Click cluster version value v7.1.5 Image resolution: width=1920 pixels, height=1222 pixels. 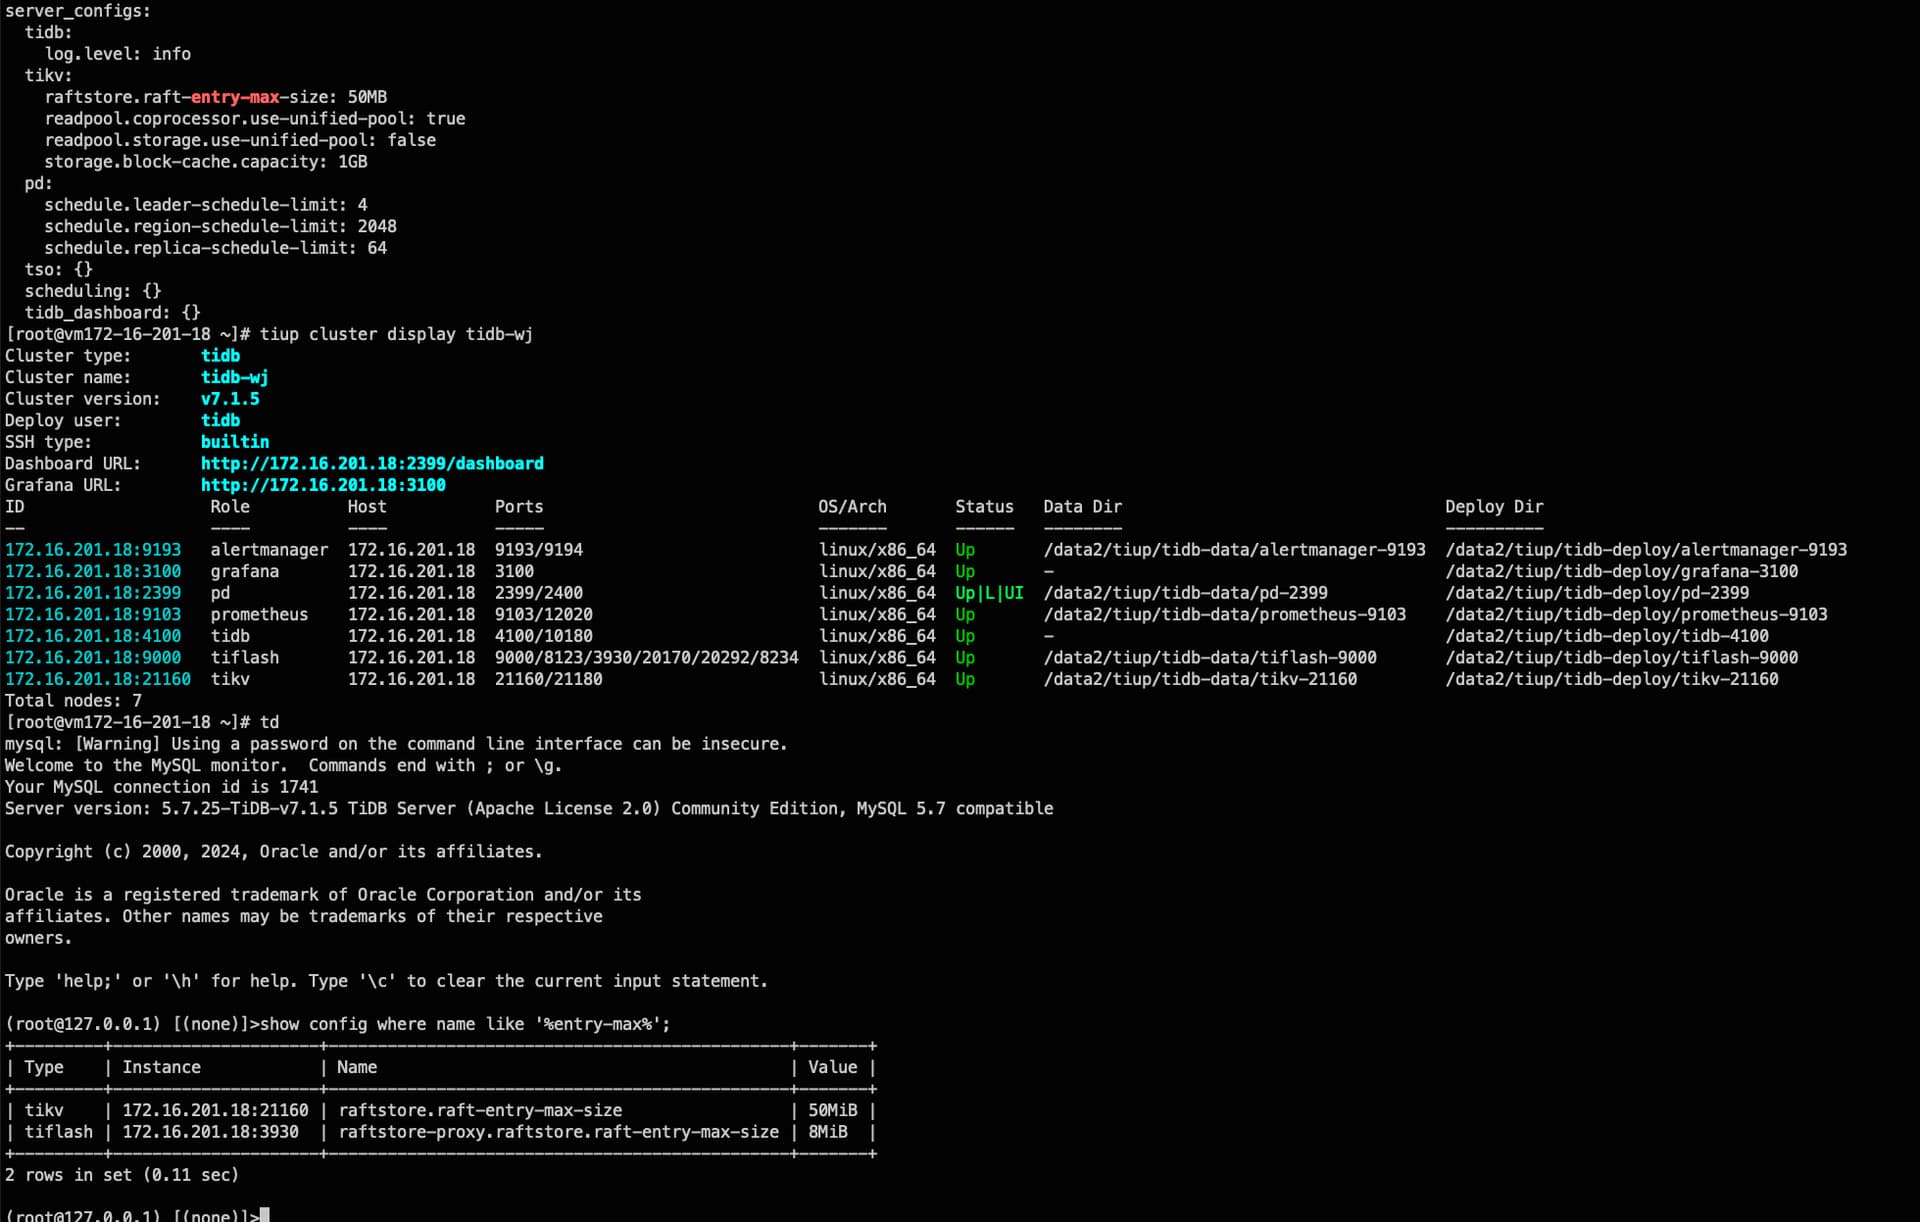tap(230, 399)
